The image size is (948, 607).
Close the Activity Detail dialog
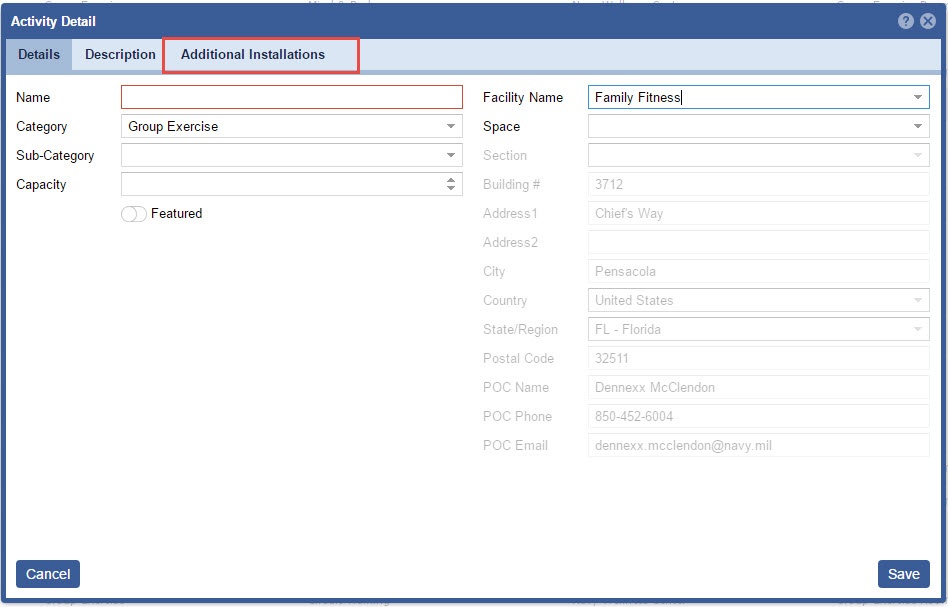(x=927, y=21)
